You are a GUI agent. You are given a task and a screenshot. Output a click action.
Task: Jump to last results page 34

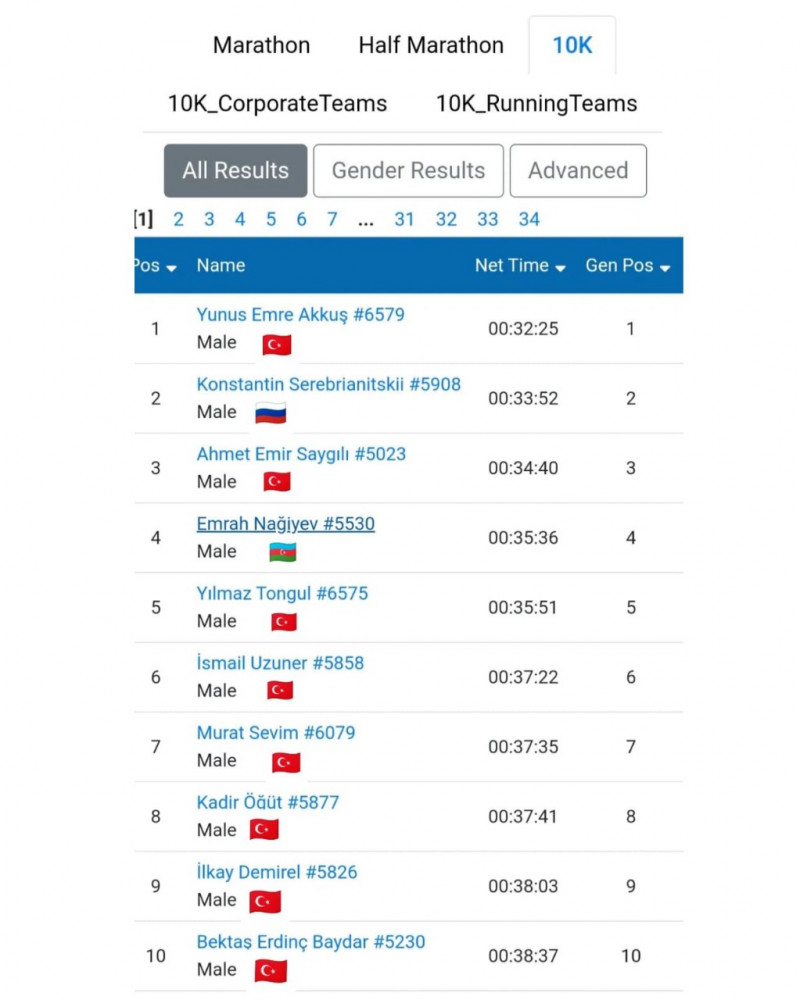(x=529, y=219)
